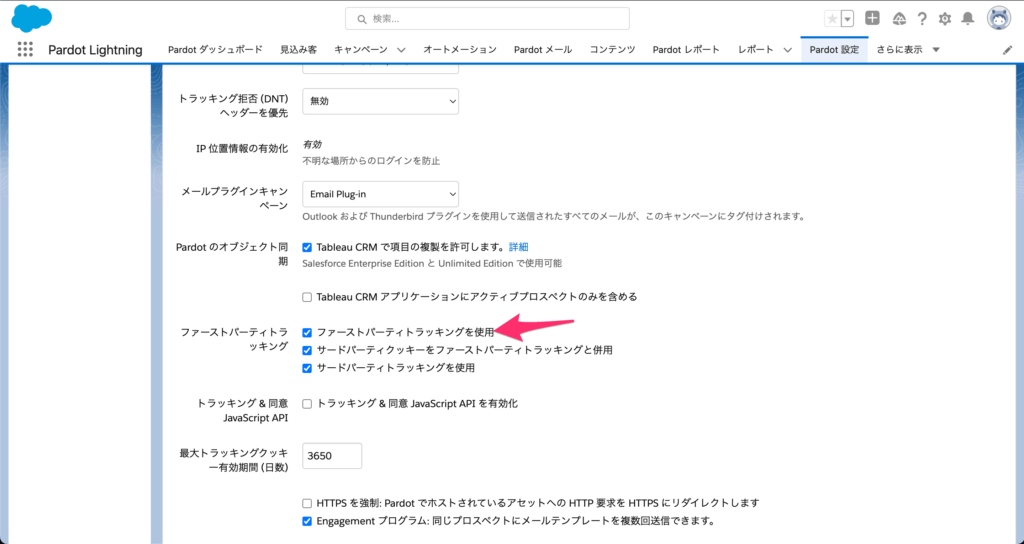
Task: Open the Trailhead guidance cloud icon
Action: [899, 19]
